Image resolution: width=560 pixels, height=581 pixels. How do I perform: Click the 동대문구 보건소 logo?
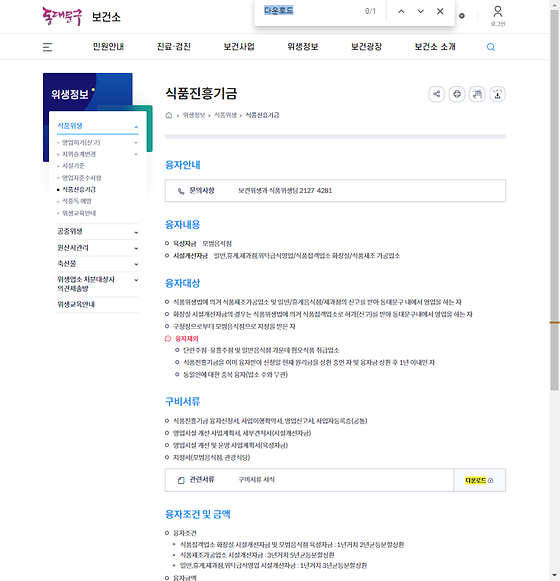[82, 17]
